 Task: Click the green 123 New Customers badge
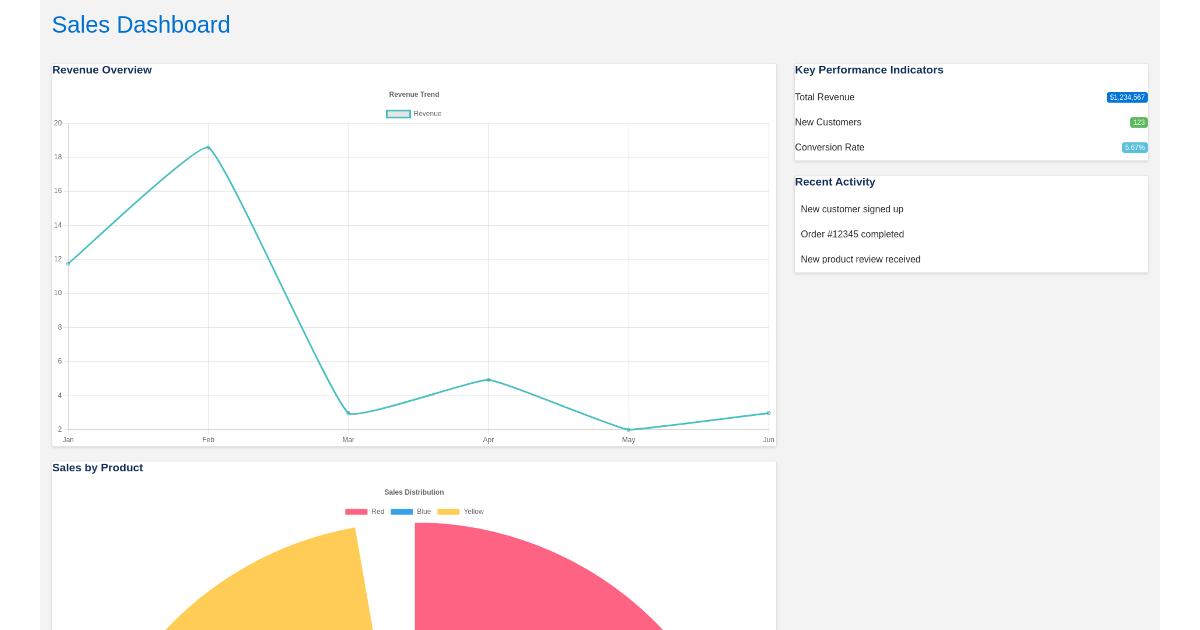[1138, 122]
